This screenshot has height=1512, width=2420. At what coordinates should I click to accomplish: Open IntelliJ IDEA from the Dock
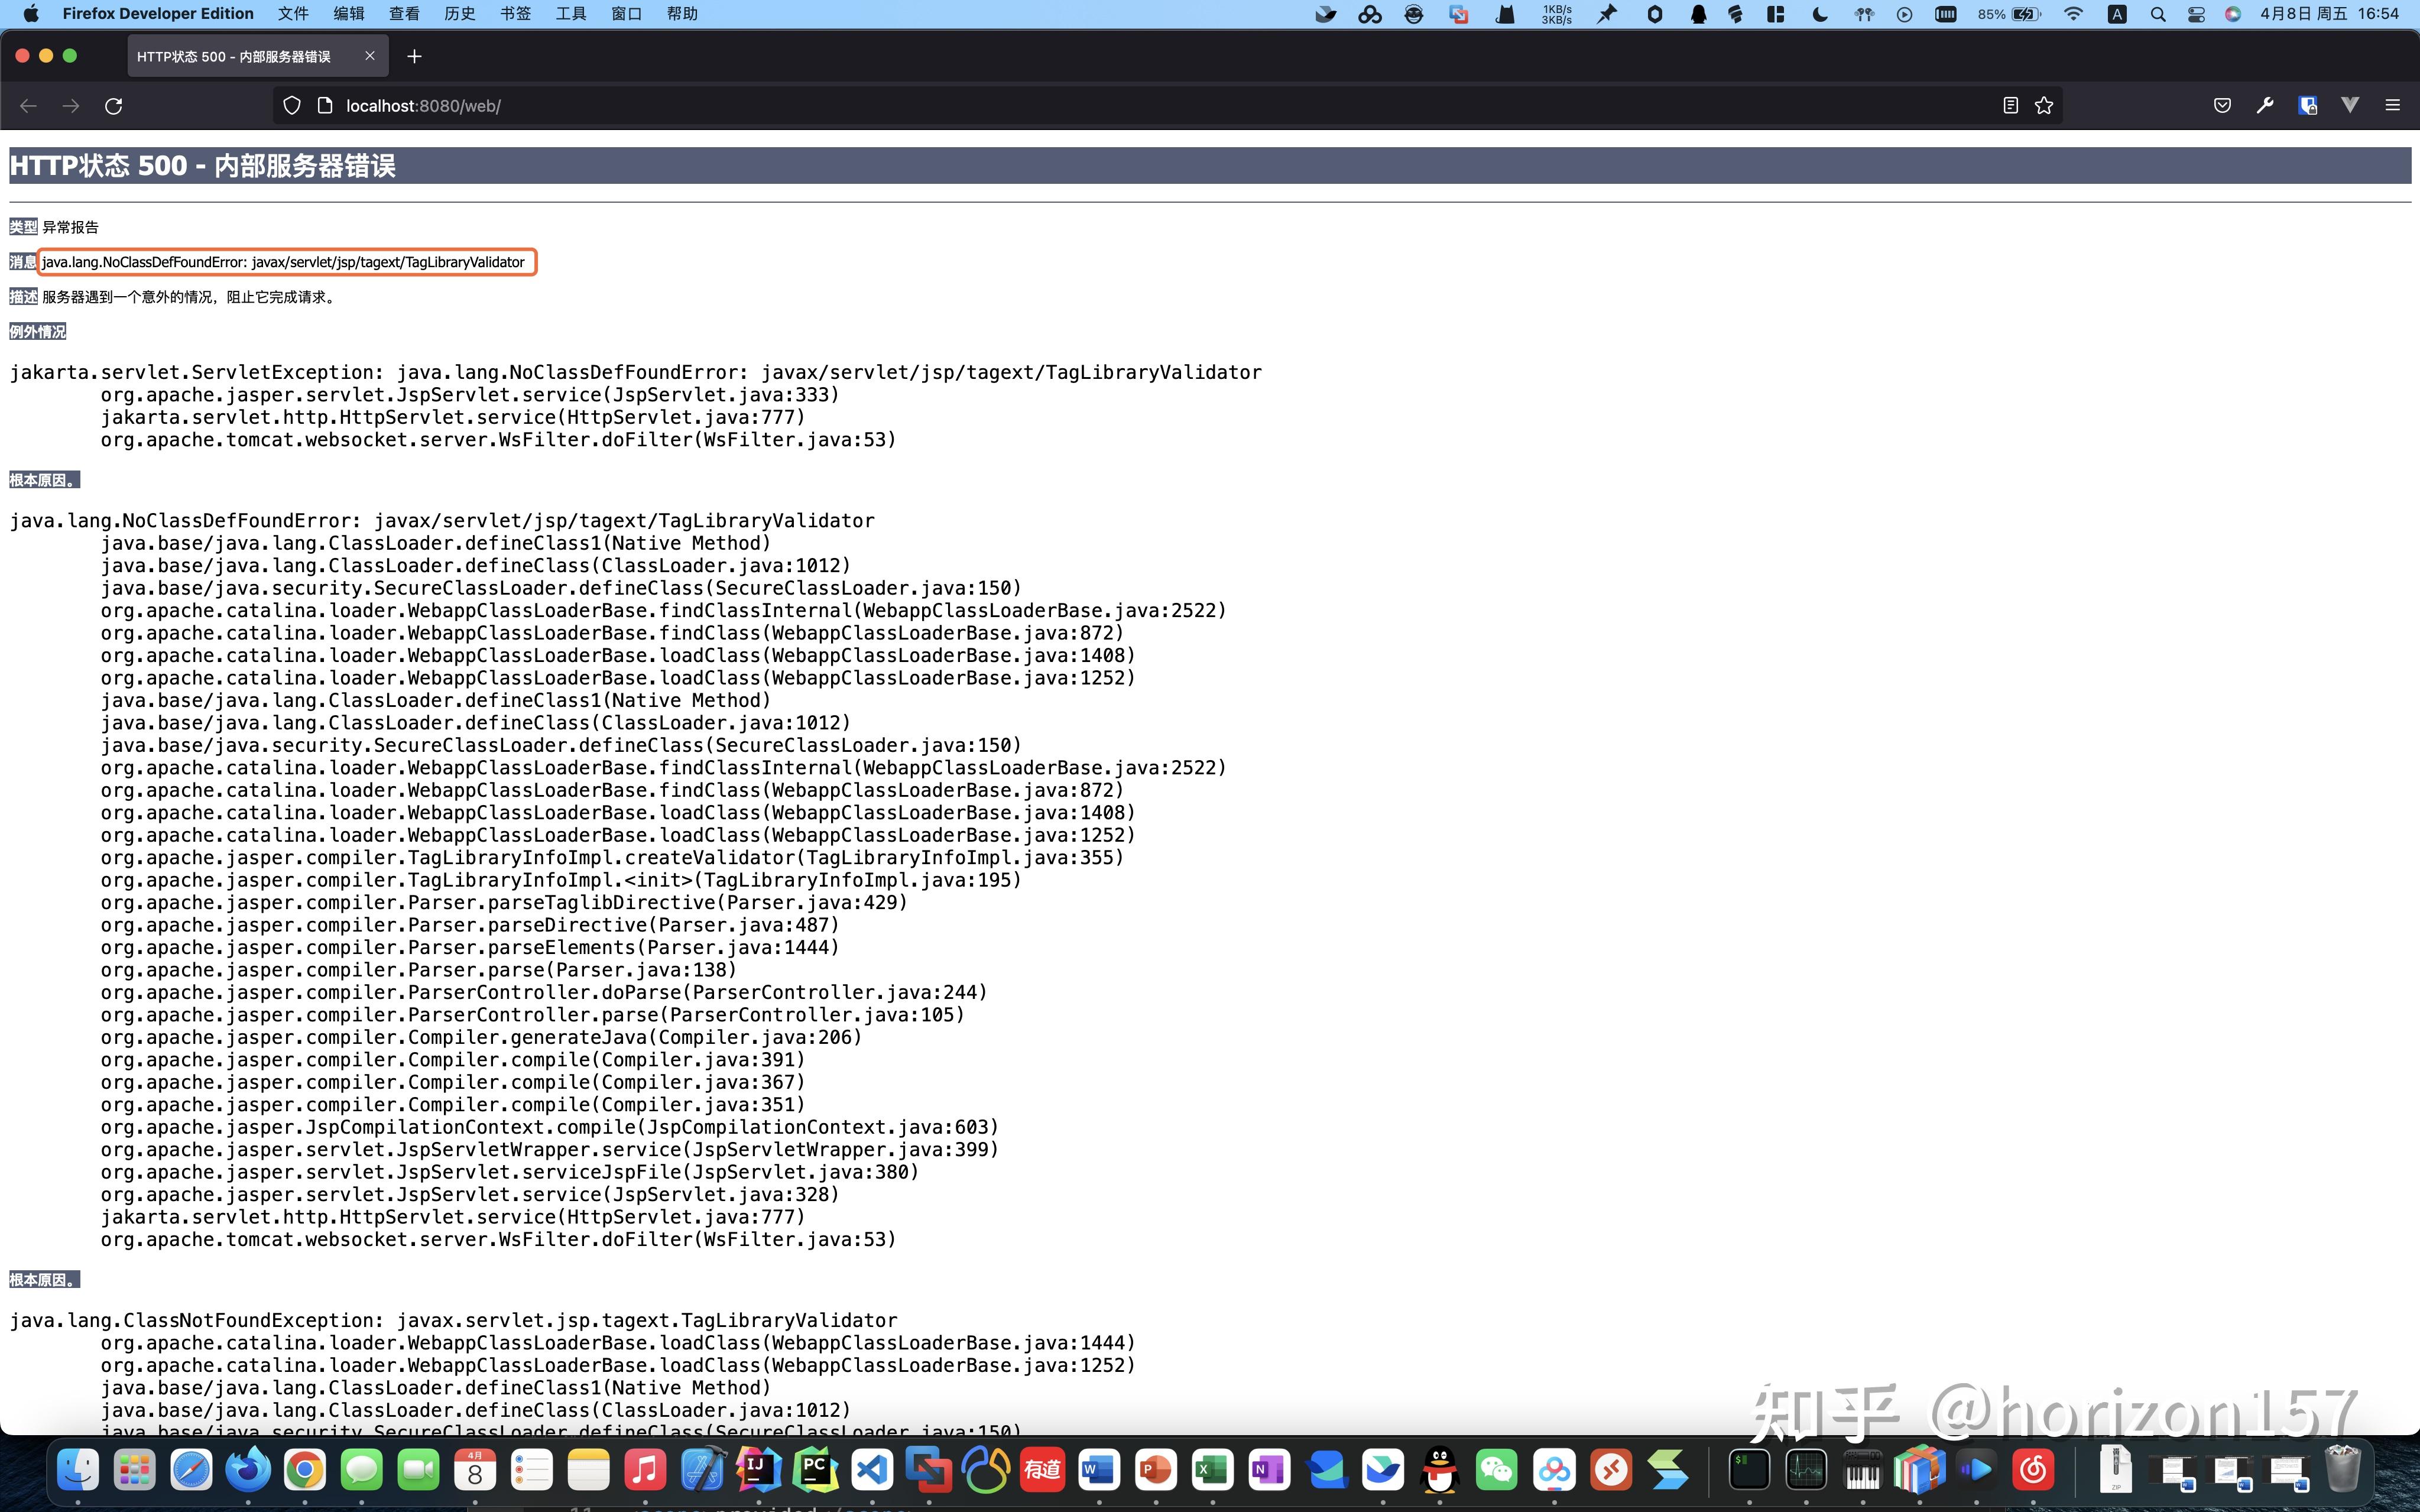(x=759, y=1470)
